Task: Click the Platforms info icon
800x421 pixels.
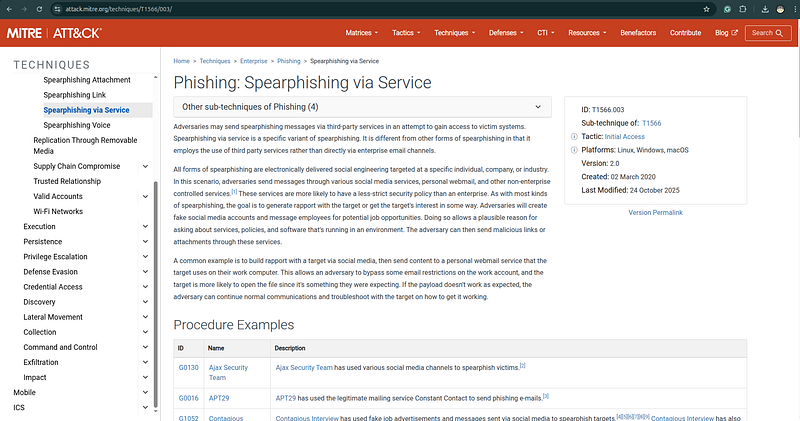Action: pos(574,150)
